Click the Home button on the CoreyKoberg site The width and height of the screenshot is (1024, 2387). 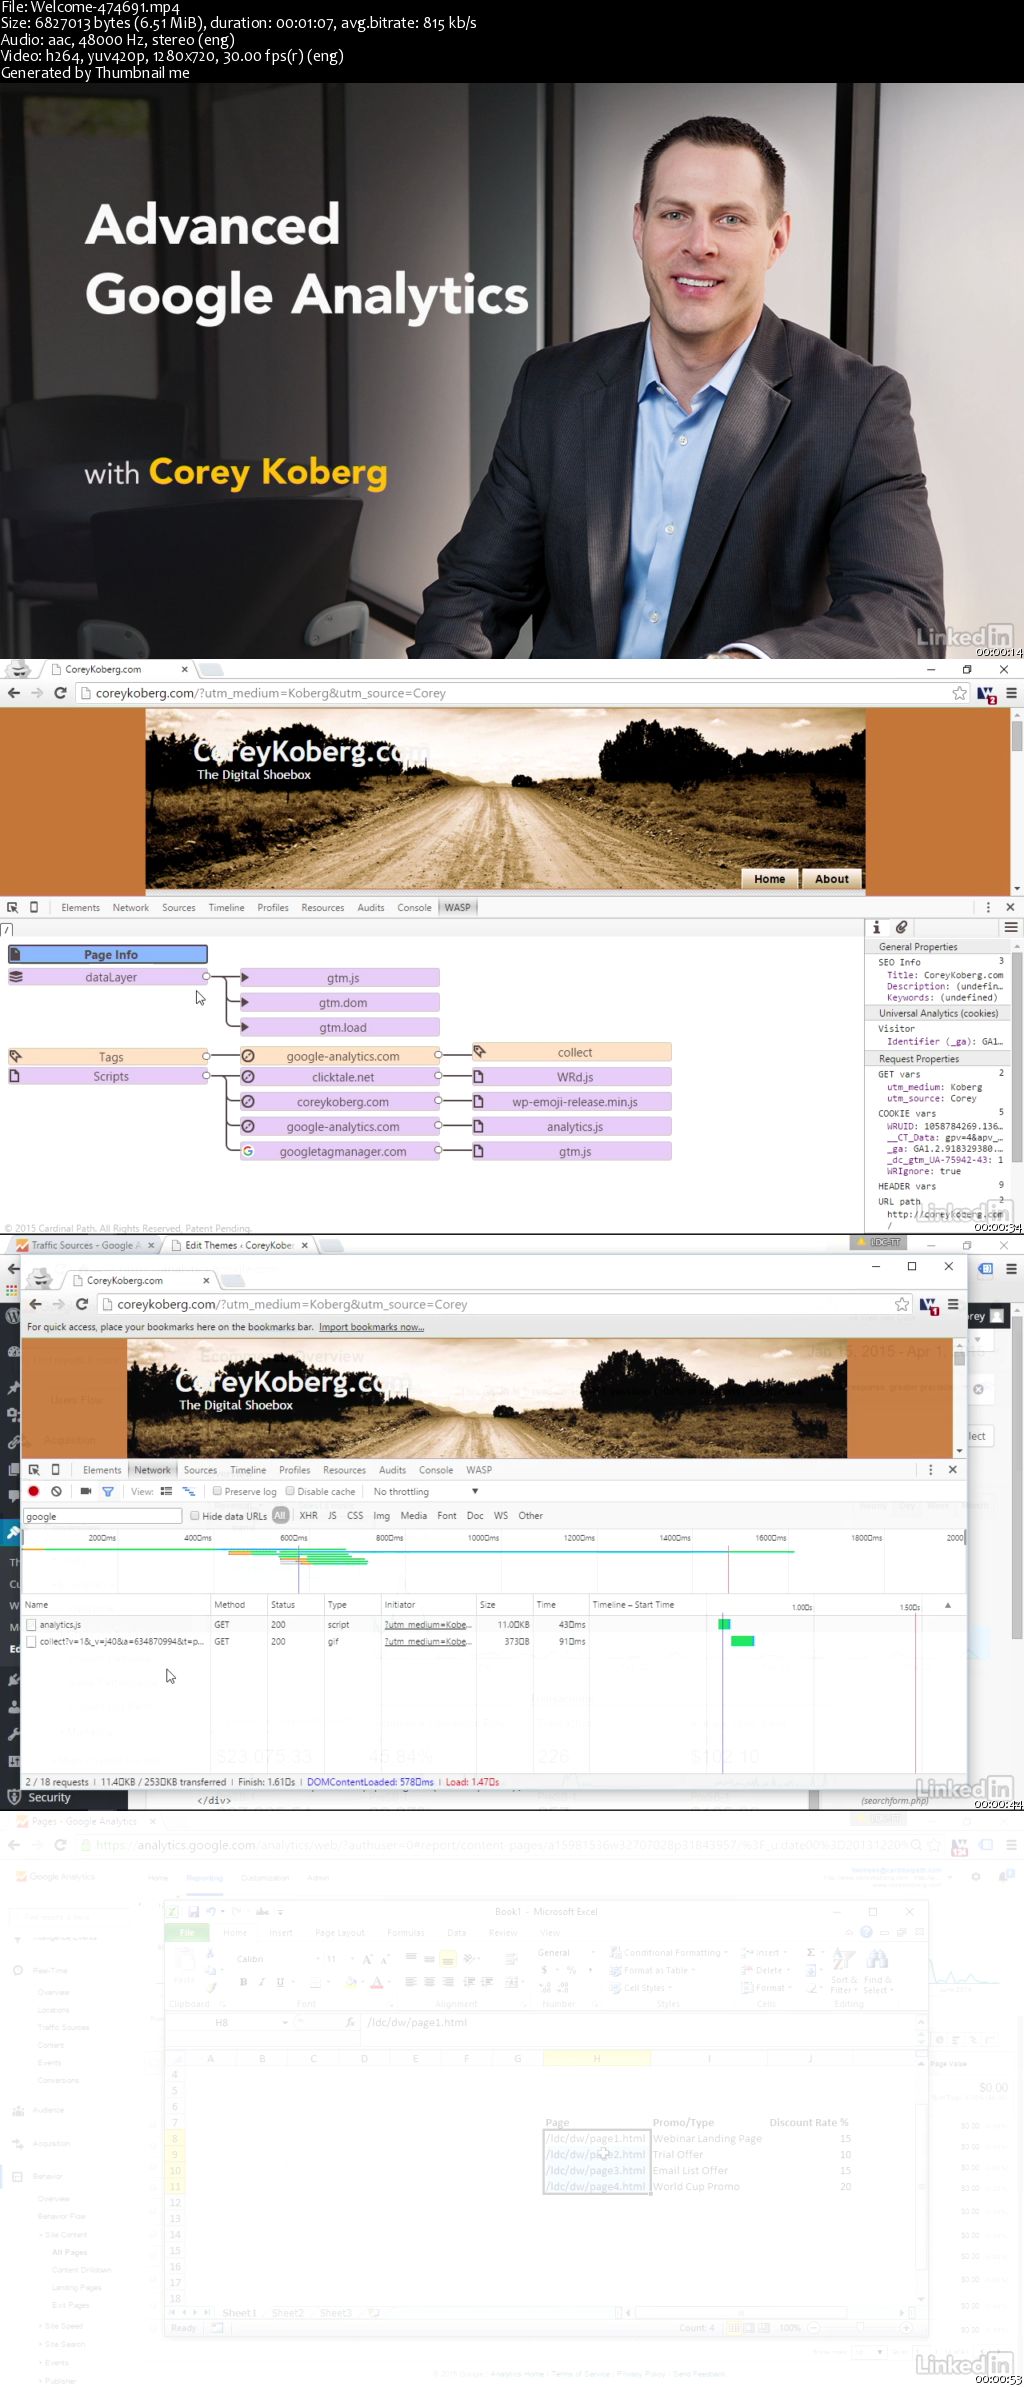769,879
